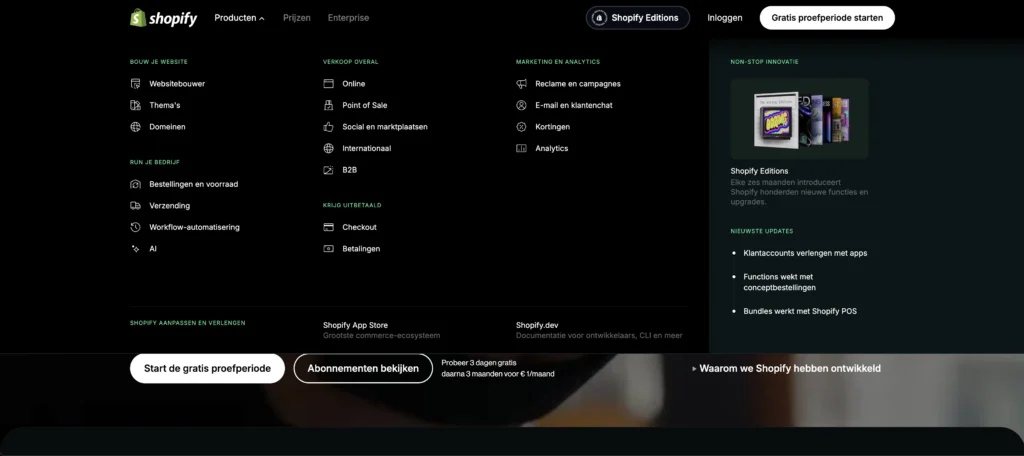Click the Inloggen link
Viewport: 1024px width, 456px height.
click(725, 18)
